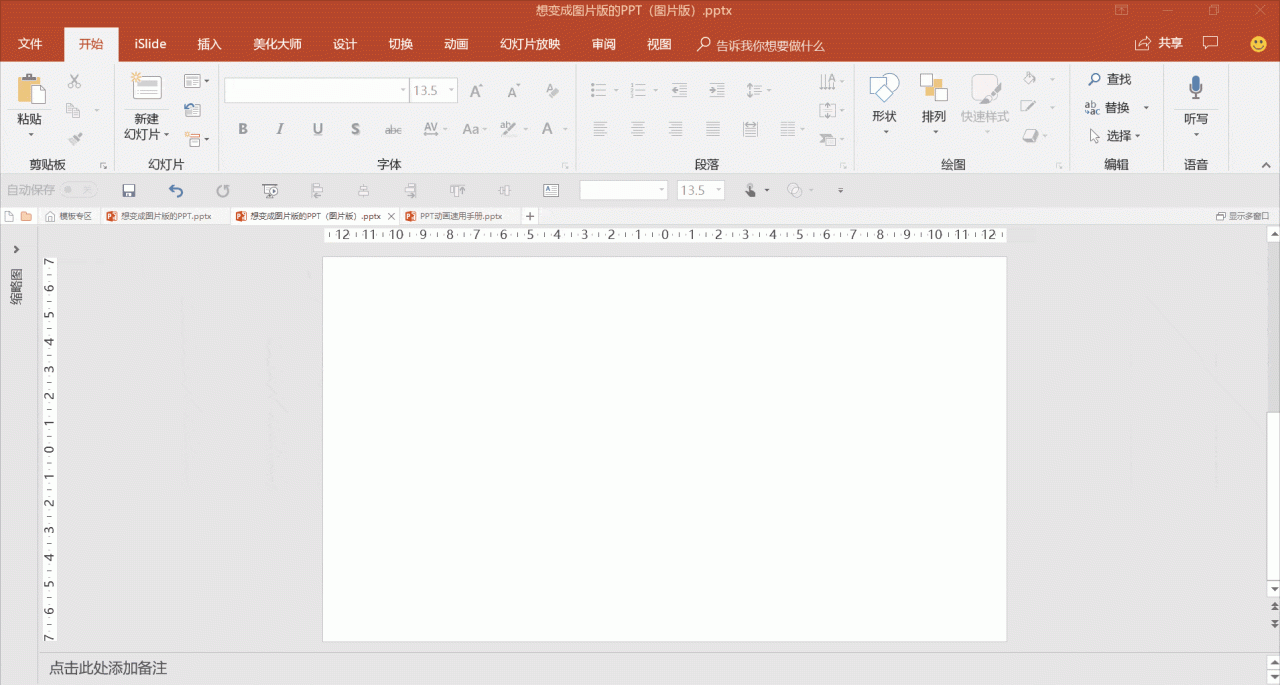
Task: Open the Shapes gallery icon
Action: point(884,89)
